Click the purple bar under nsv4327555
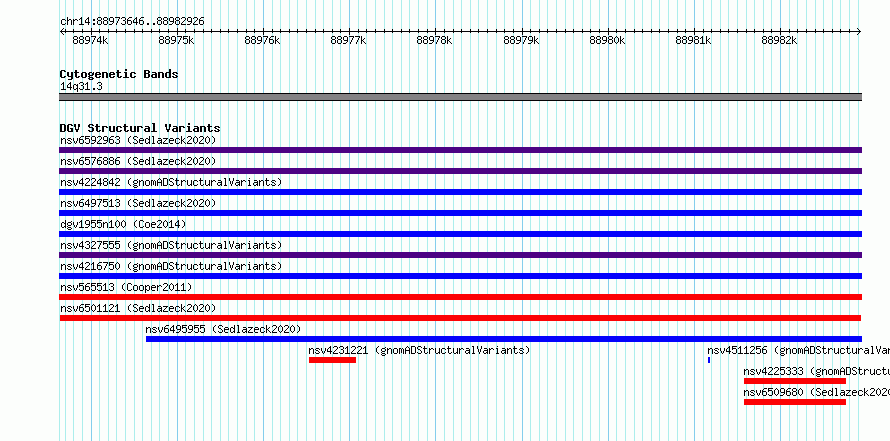 pyautogui.click(x=460, y=255)
